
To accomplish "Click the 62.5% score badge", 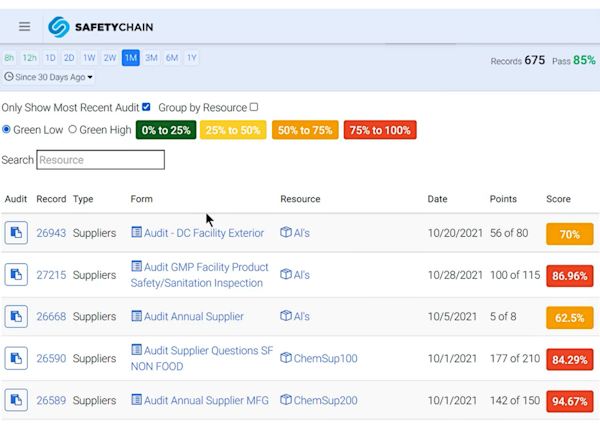I will pos(570,318).
